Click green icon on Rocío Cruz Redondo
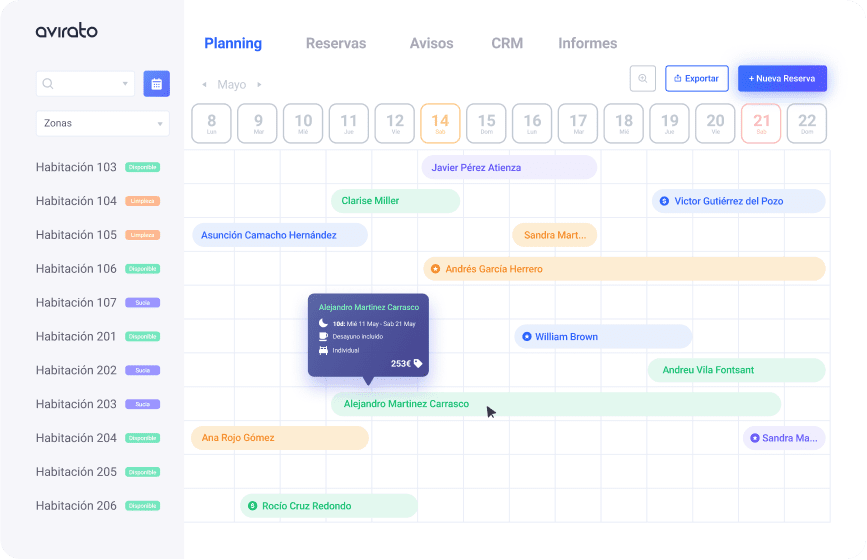 [x=252, y=506]
